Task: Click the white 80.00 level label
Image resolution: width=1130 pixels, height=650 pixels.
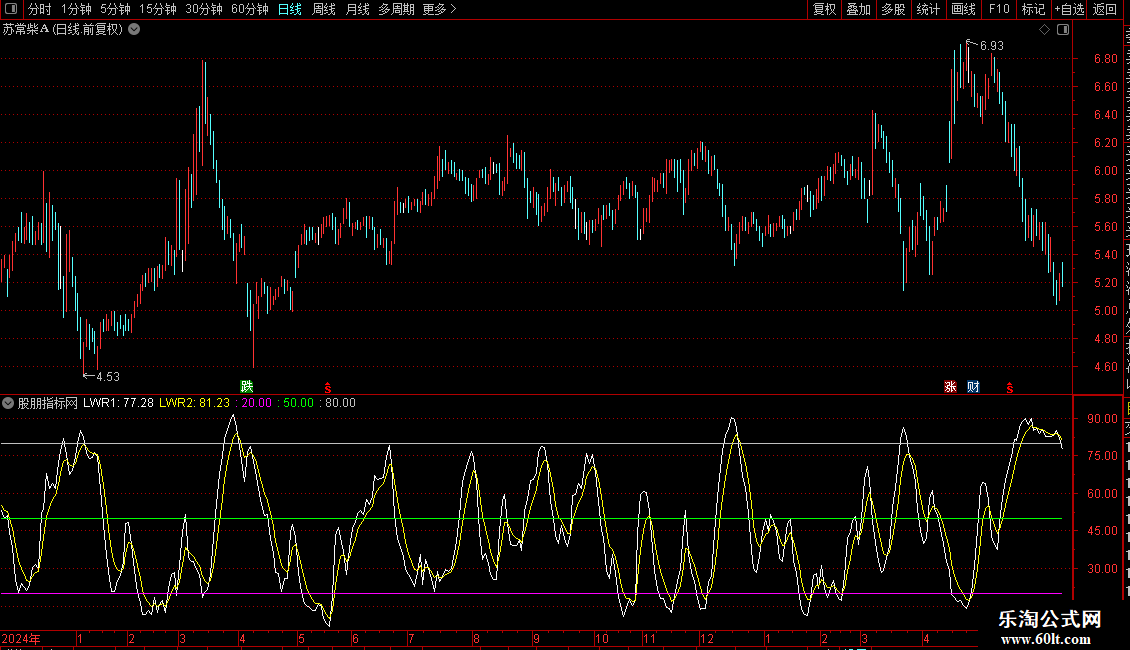Action: tap(340, 403)
